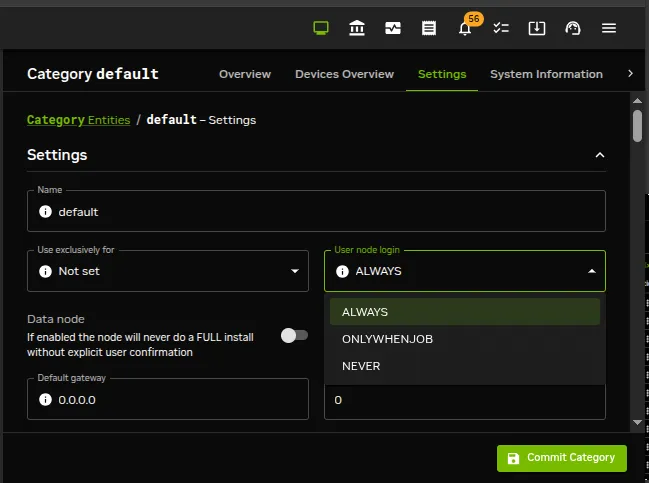Open the devices monitor icon in toolbar
Screen dimensions: 649x483
point(321,28)
